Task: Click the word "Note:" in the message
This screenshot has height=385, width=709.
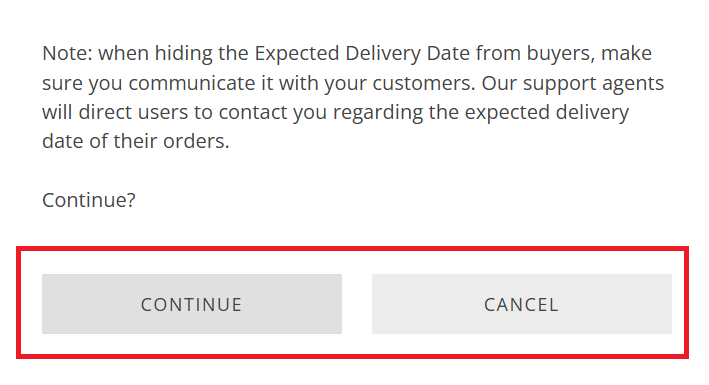Action: pos(67,53)
